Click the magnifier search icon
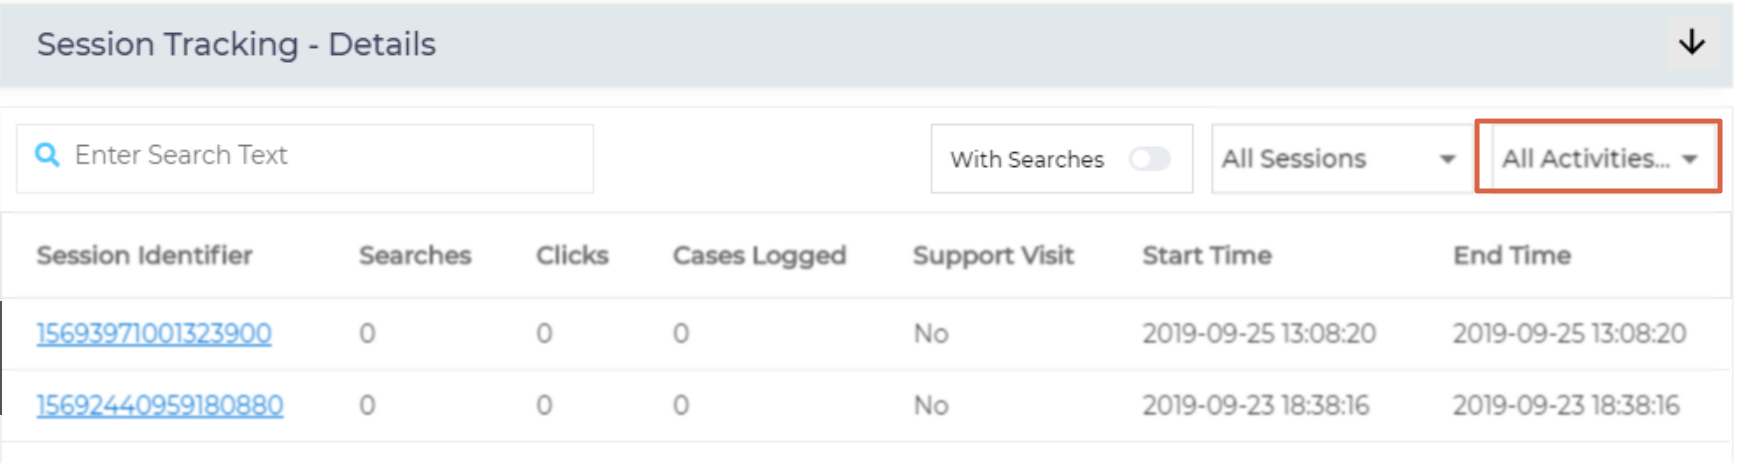Image resolution: width=1742 pixels, height=463 pixels. click(x=47, y=155)
